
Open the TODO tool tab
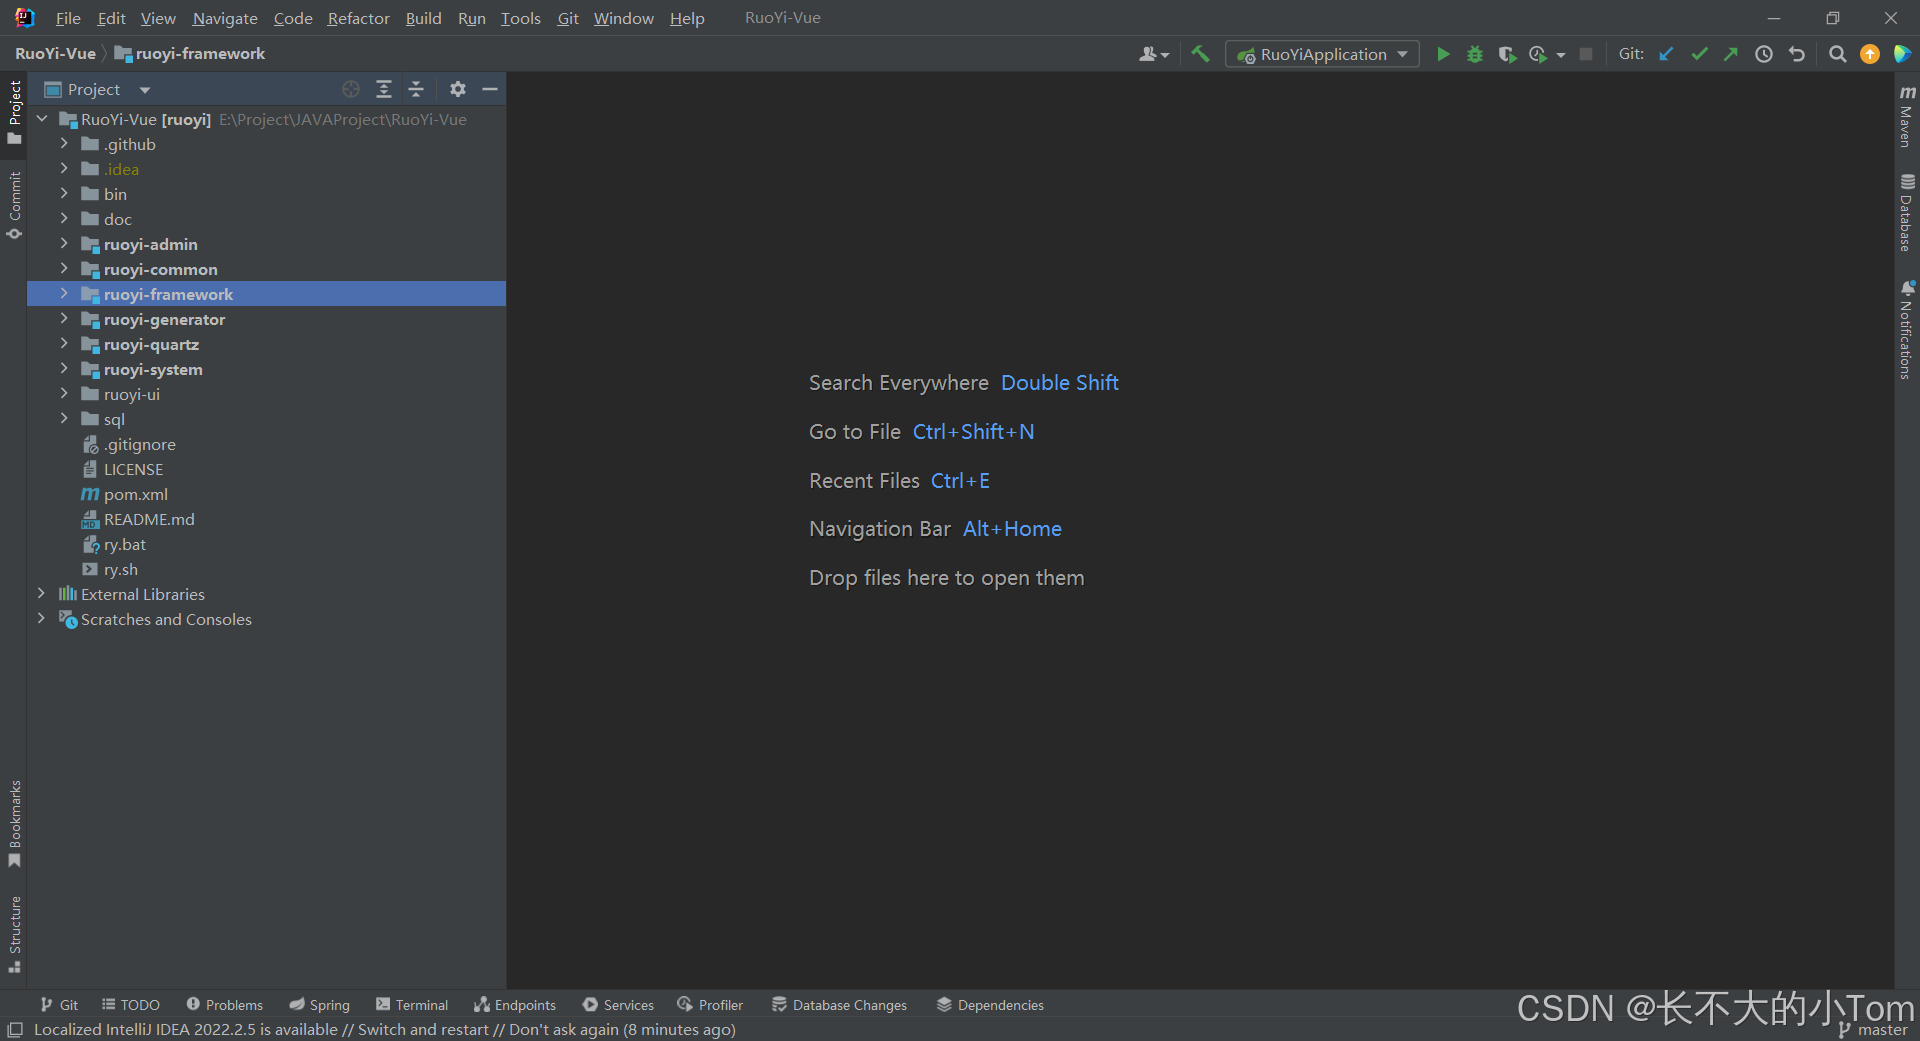pyautogui.click(x=131, y=1005)
